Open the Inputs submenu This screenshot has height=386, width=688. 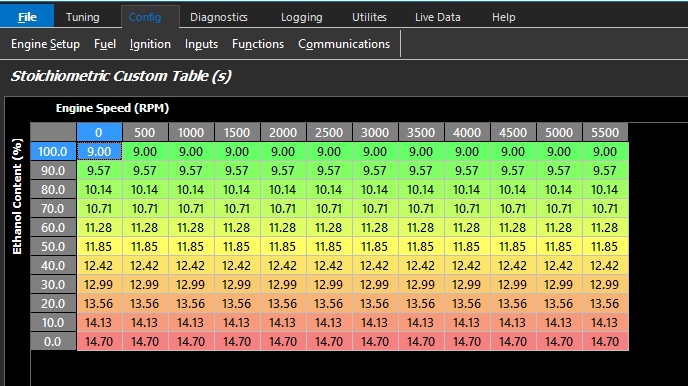pyautogui.click(x=201, y=44)
